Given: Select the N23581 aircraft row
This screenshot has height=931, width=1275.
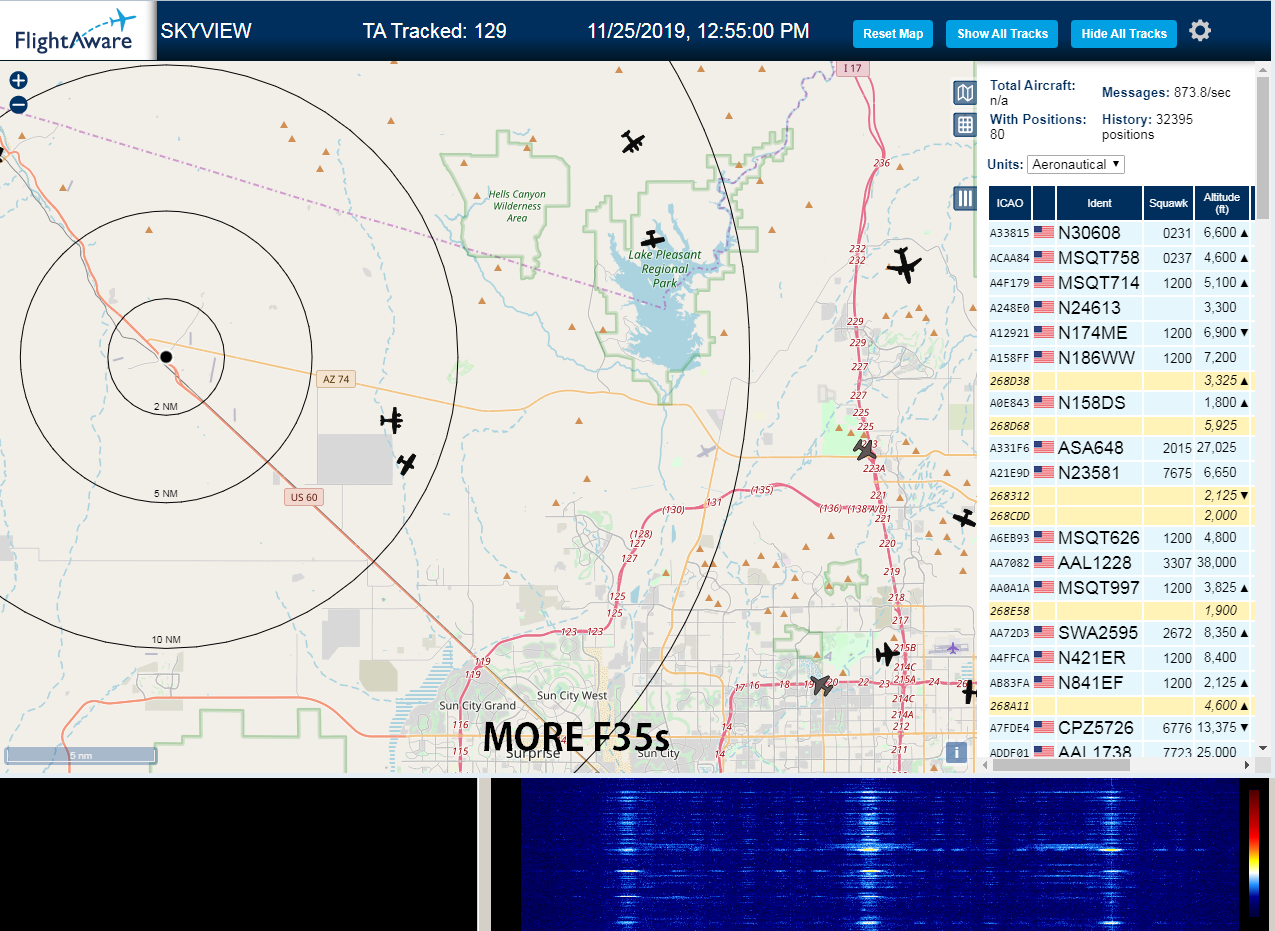Looking at the screenshot, I should pos(1120,472).
